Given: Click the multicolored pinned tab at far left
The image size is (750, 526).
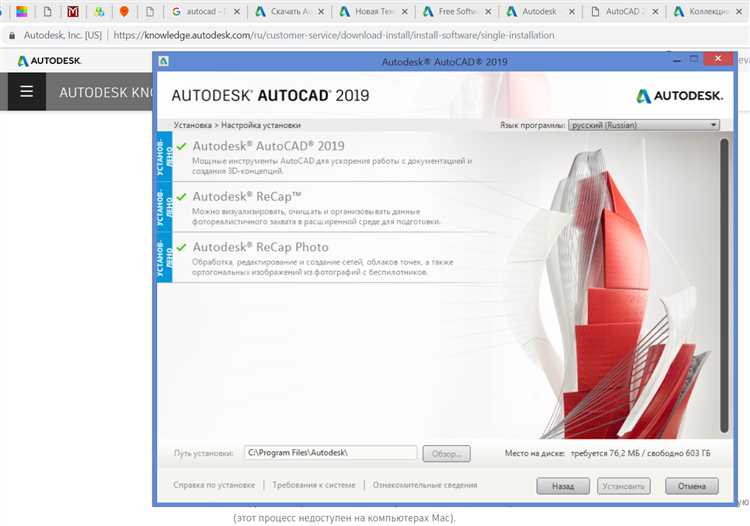Looking at the screenshot, I should pos(21,12).
